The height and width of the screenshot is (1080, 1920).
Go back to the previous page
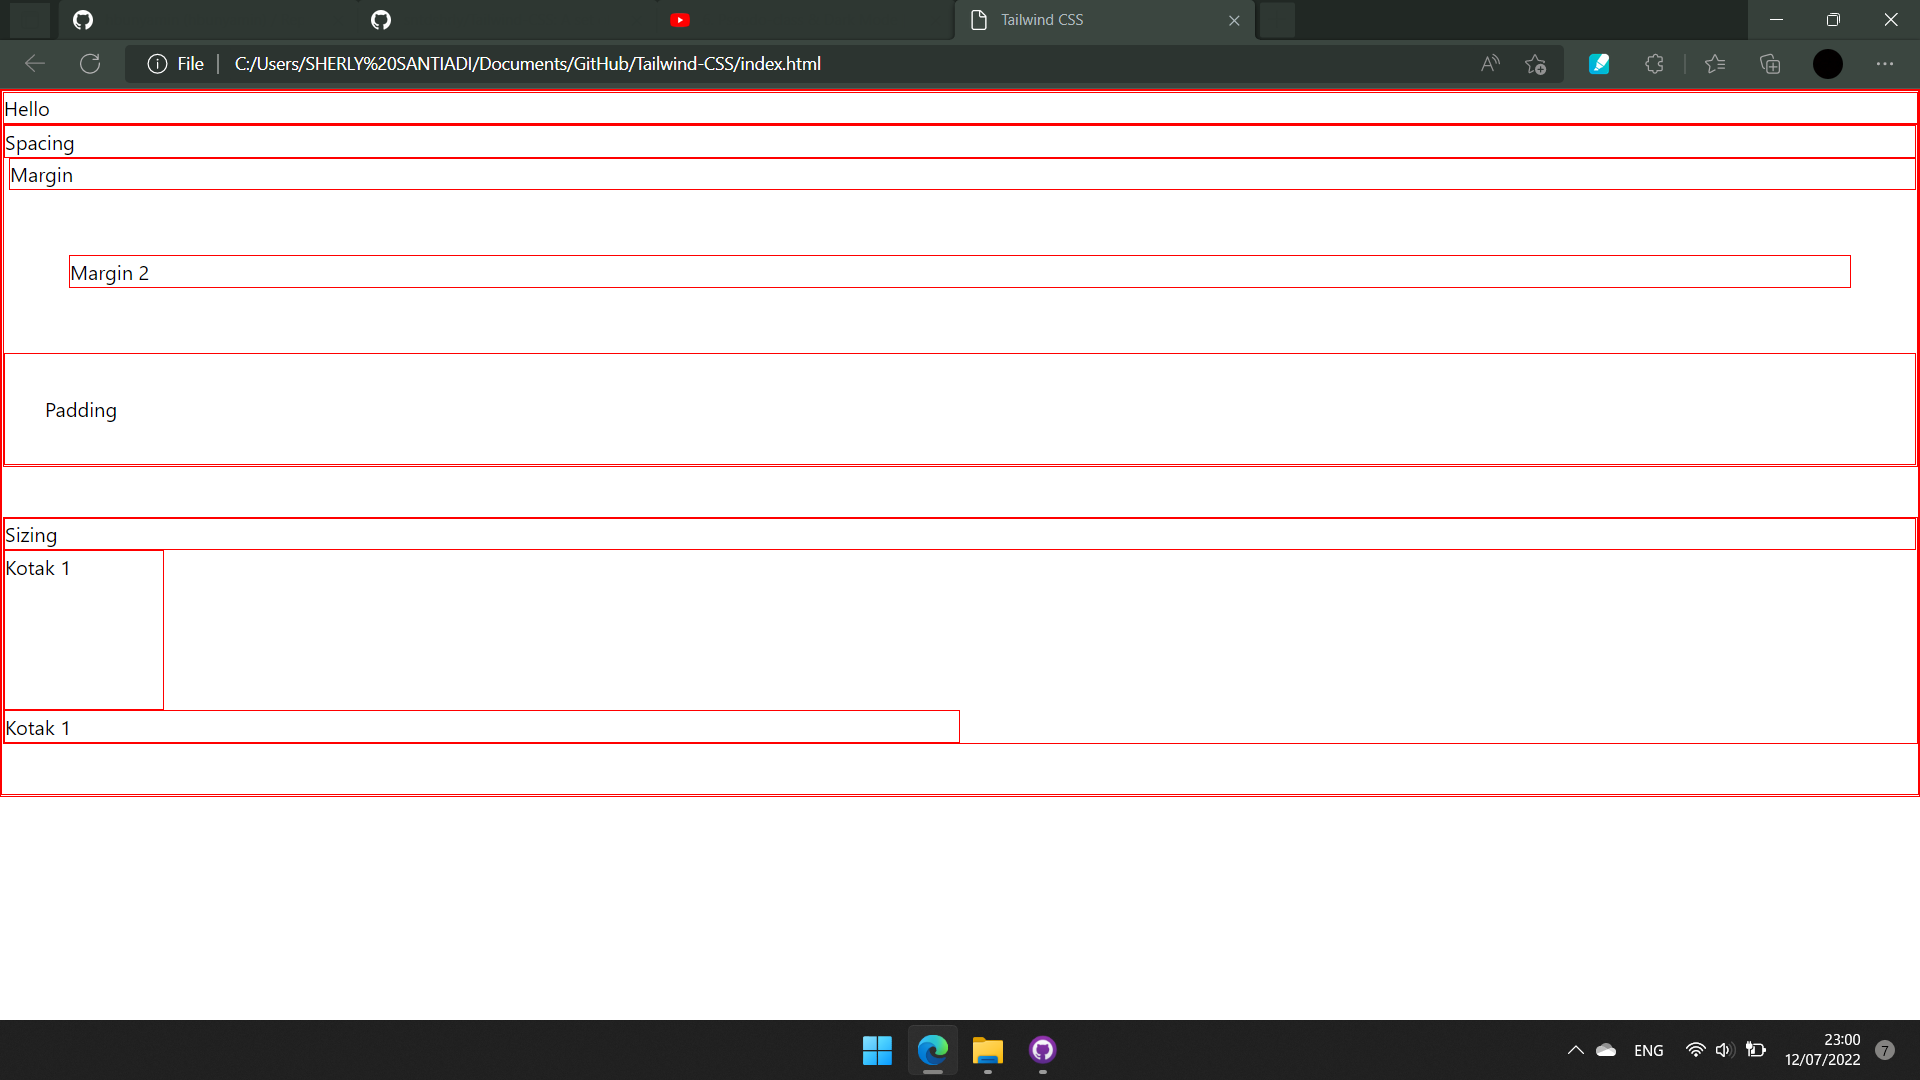pos(34,63)
